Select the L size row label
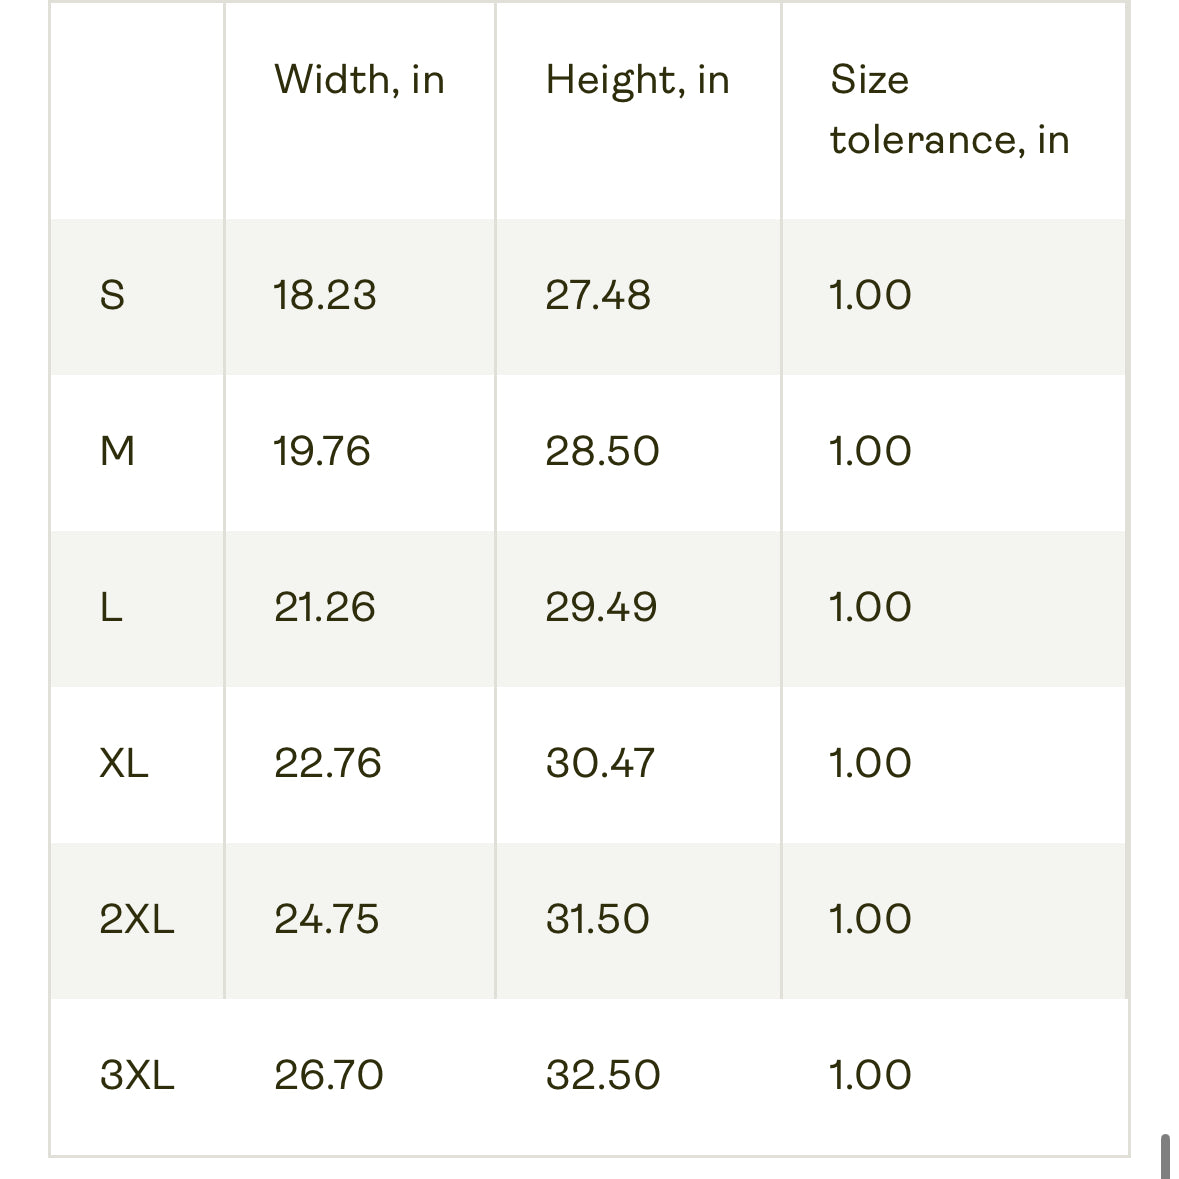The image size is (1179, 1179). (111, 607)
